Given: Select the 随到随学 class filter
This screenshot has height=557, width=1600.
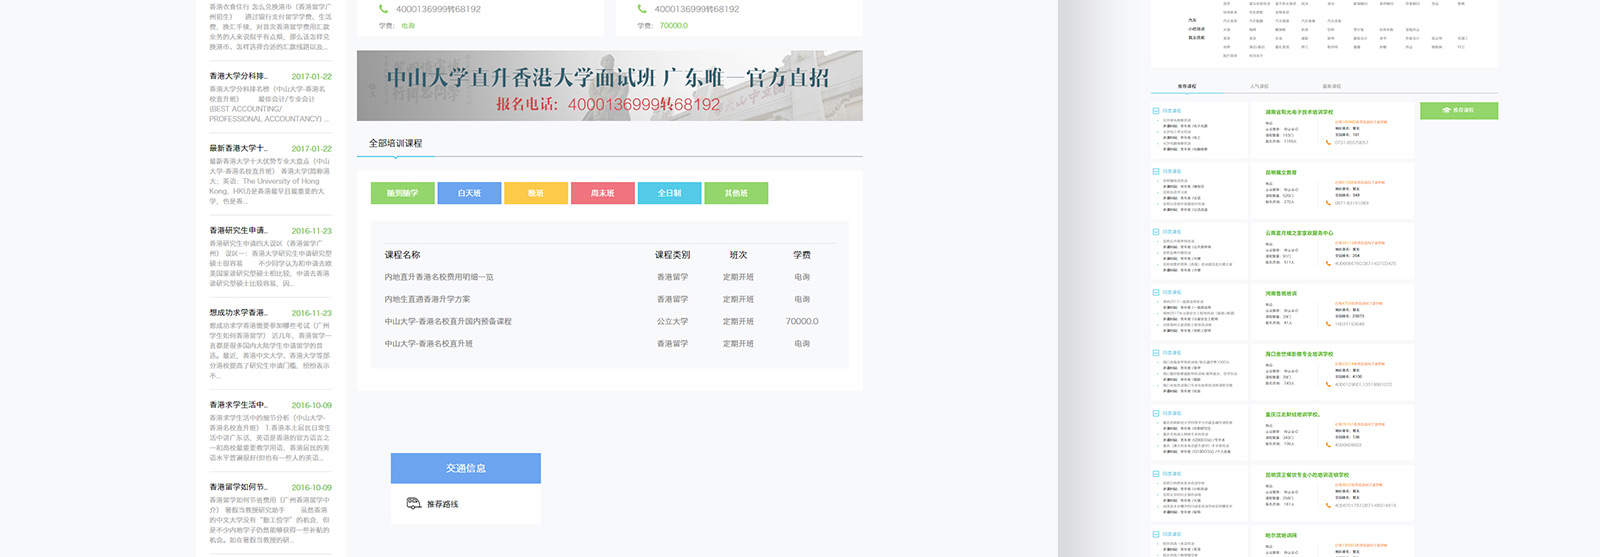Looking at the screenshot, I should [x=402, y=193].
